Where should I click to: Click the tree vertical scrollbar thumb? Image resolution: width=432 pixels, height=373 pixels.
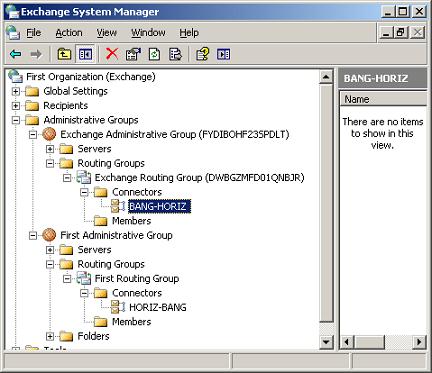[326, 203]
